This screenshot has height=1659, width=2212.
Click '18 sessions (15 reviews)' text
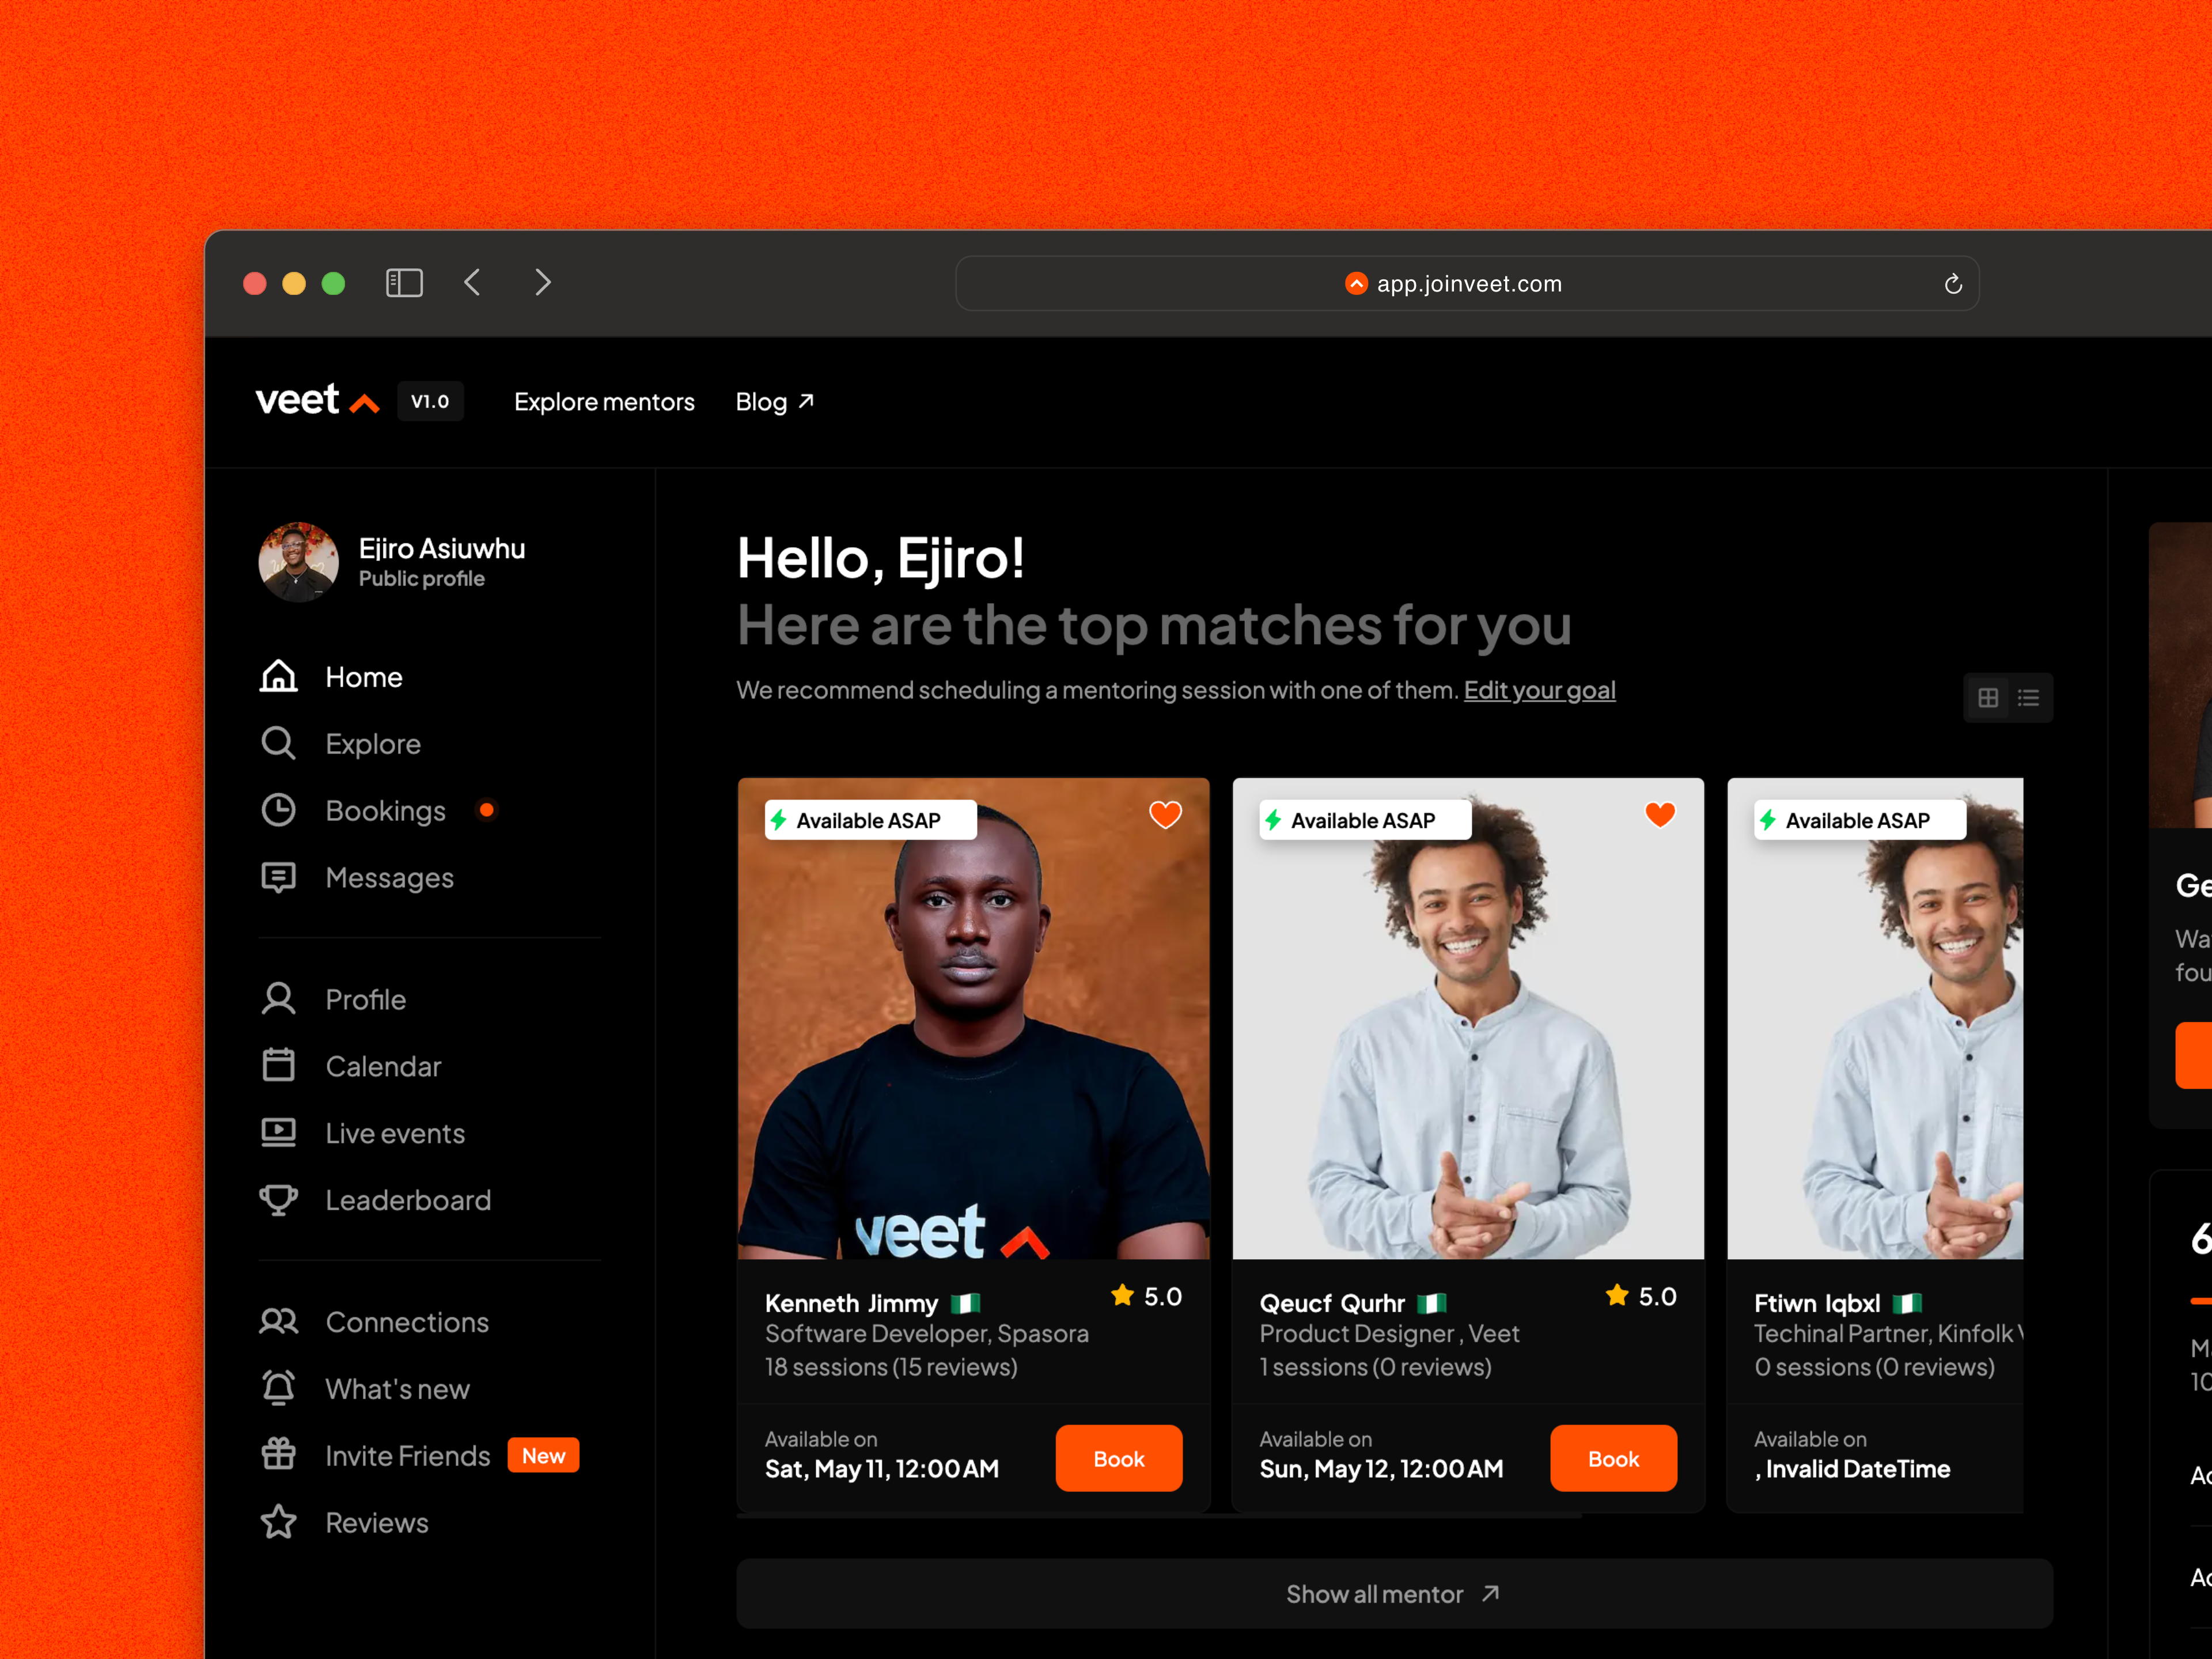click(891, 1367)
